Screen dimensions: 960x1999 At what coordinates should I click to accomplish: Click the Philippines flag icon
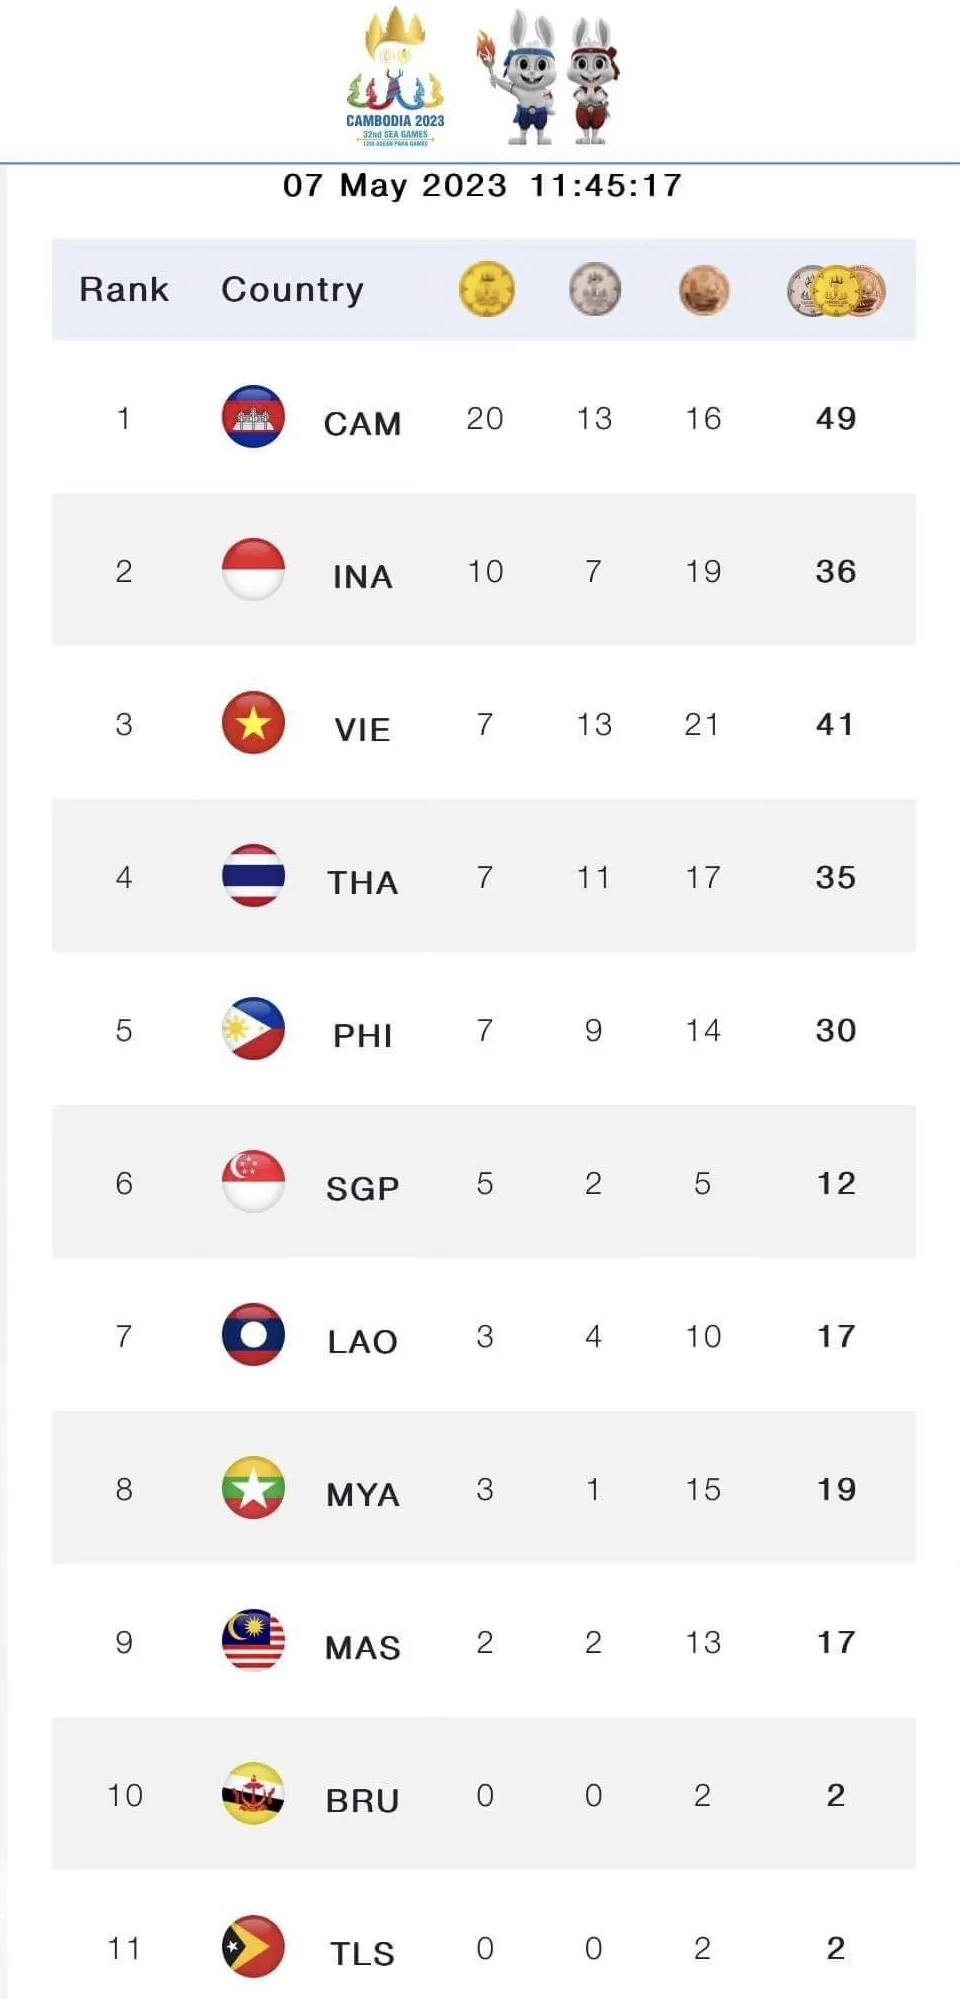point(253,1028)
